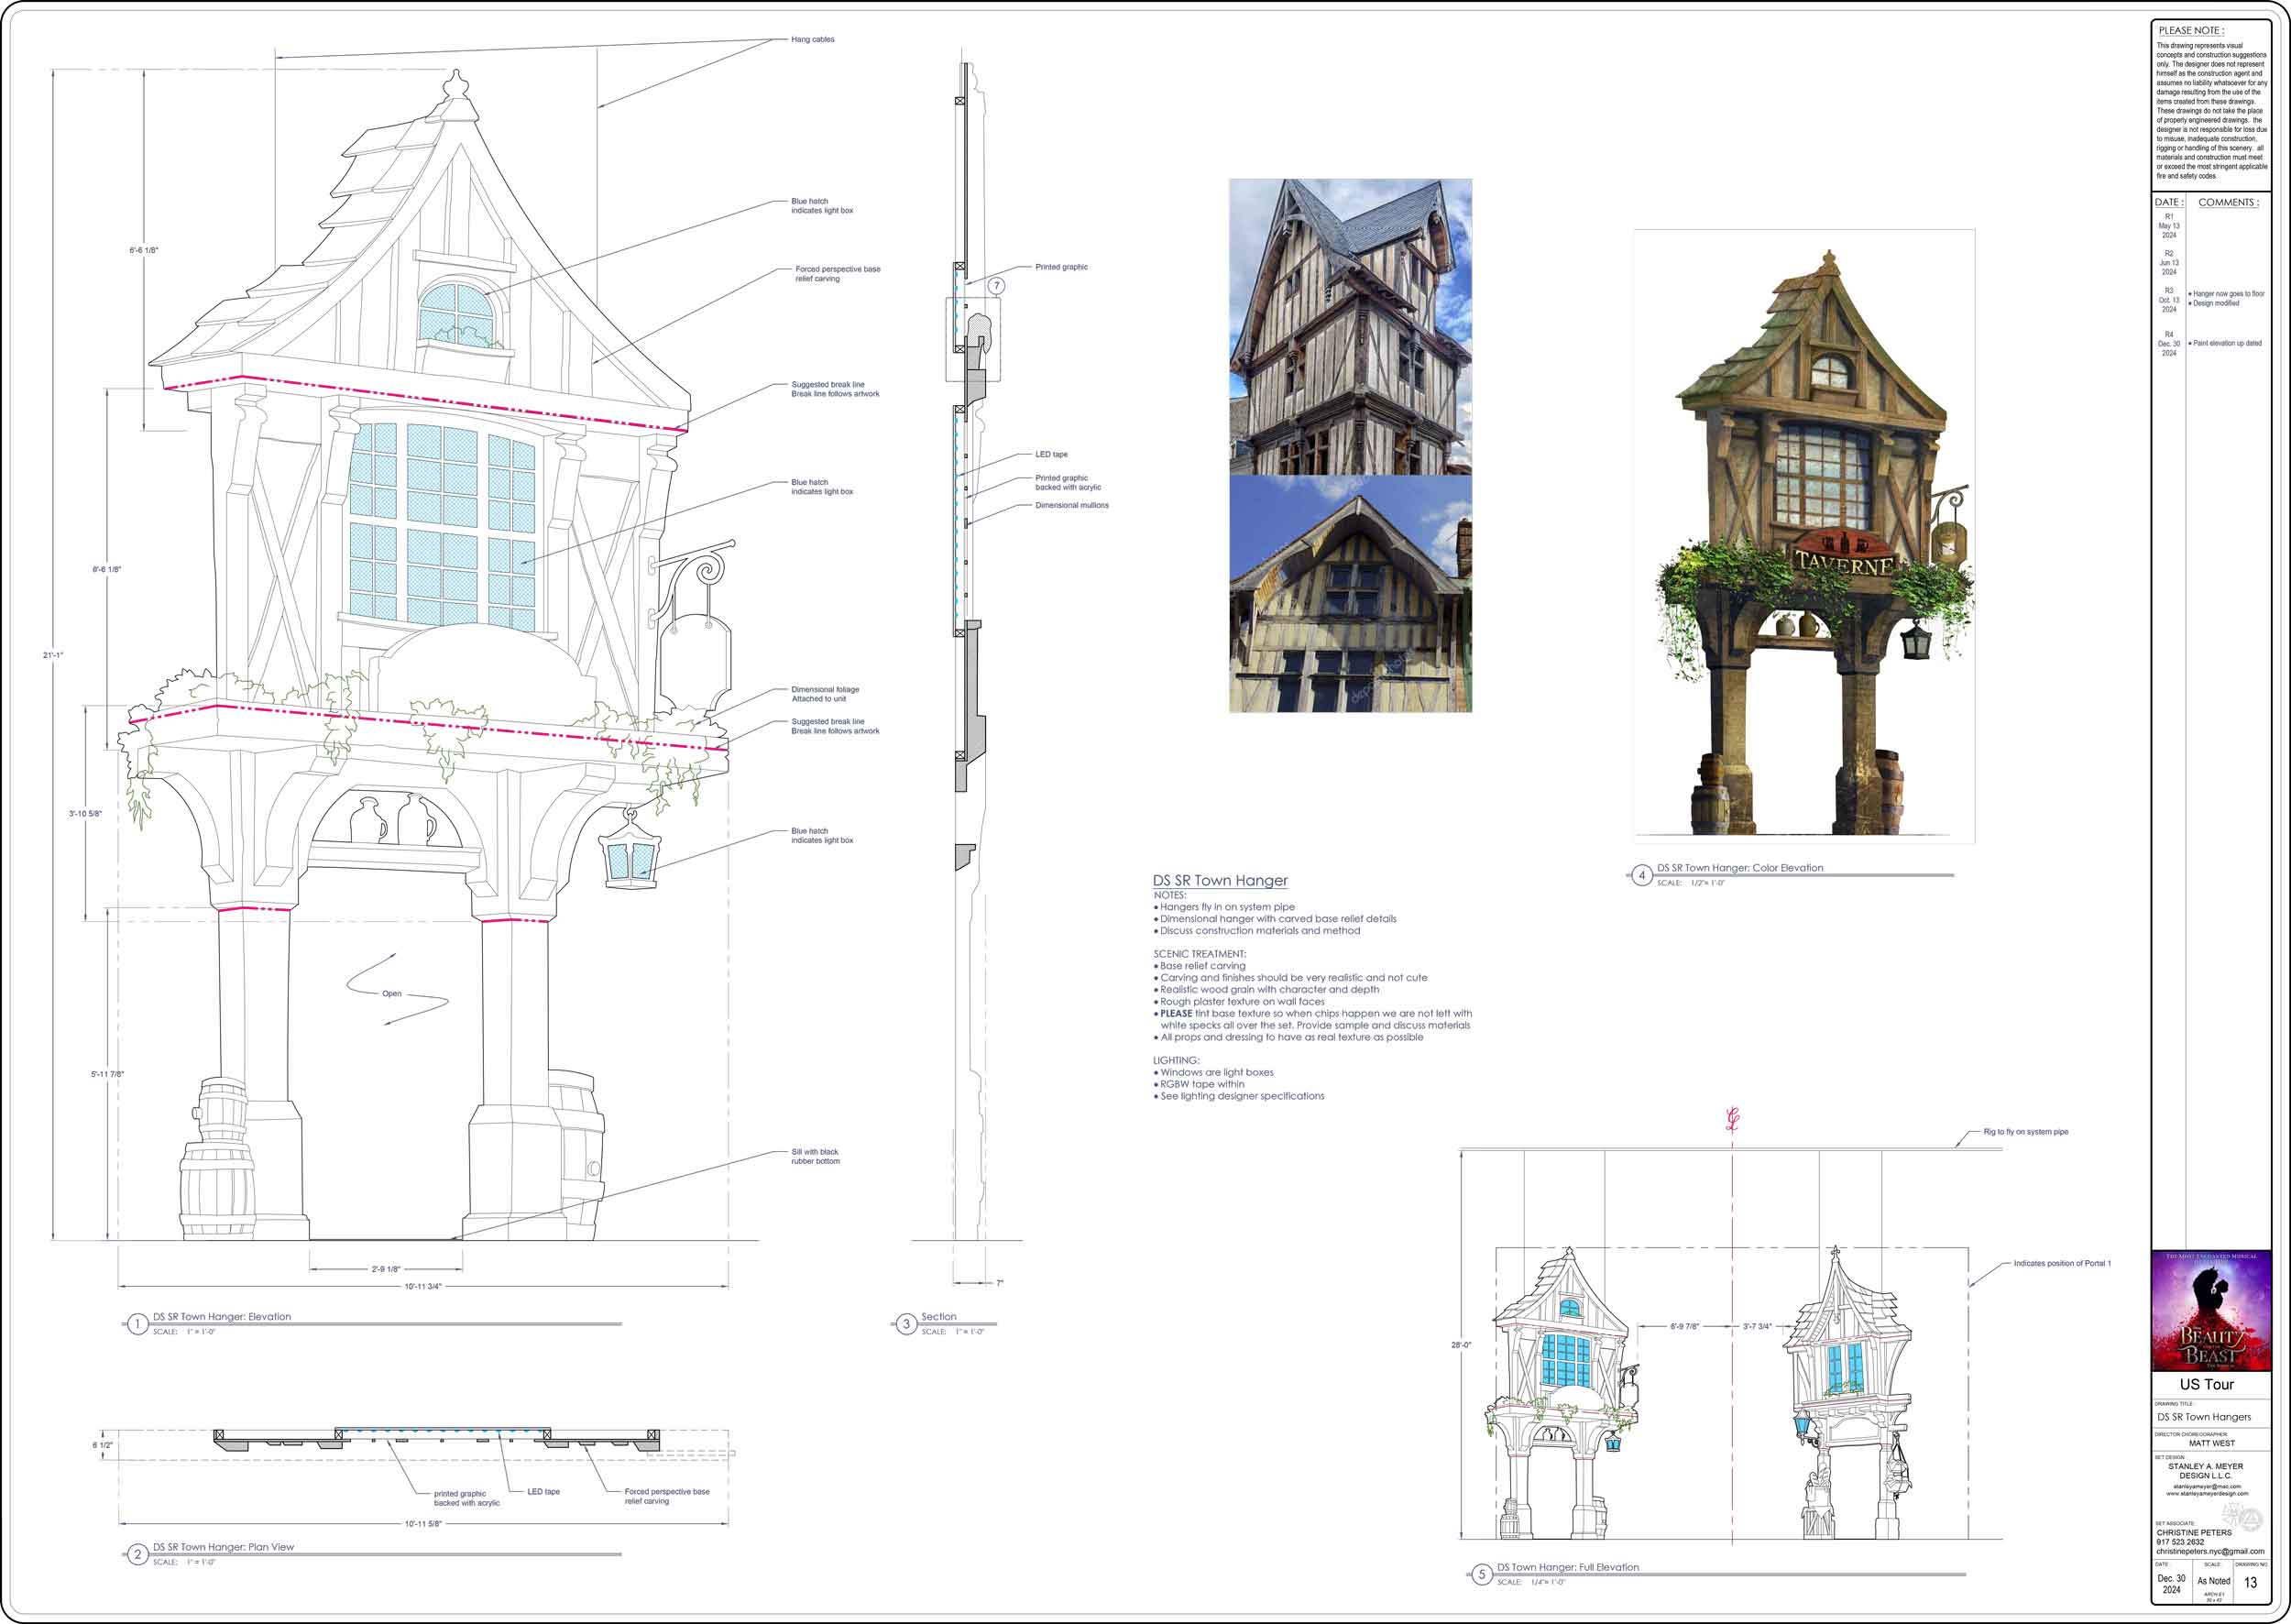
Task: Click the DS SR Town Hanger notes heading
Action: point(1220,880)
